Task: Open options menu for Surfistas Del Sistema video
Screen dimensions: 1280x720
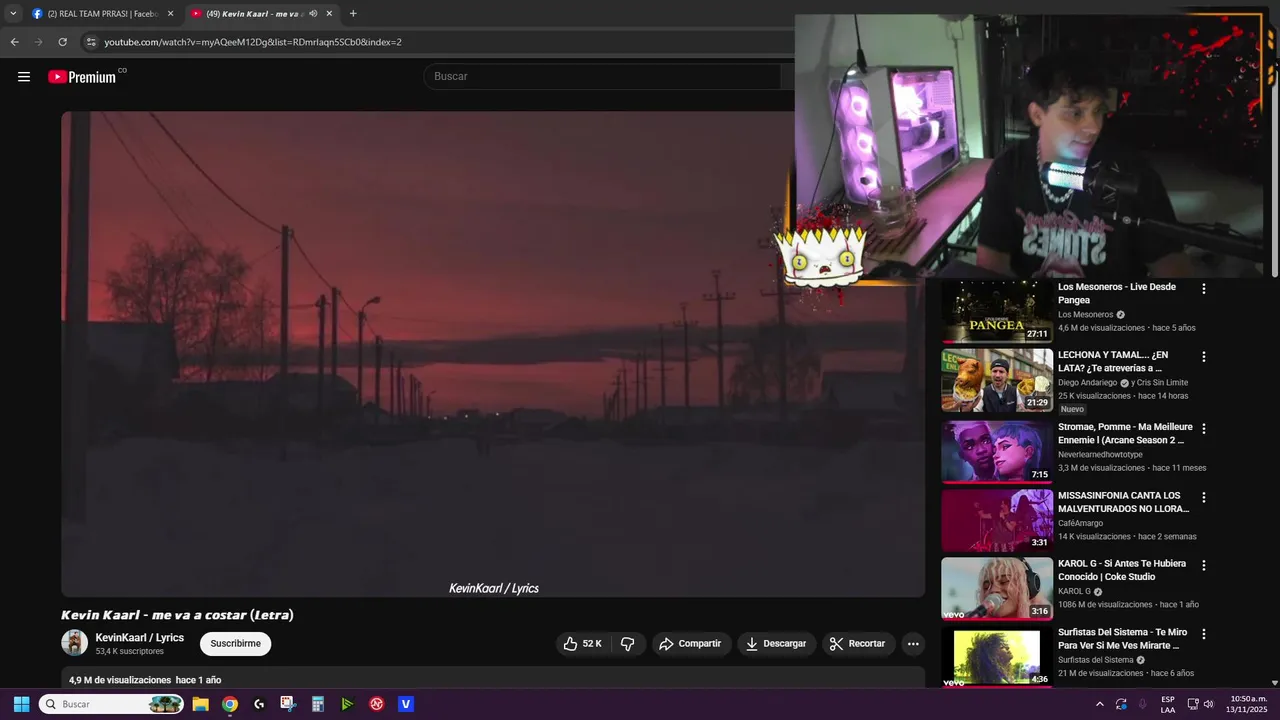Action: pos(1204,634)
